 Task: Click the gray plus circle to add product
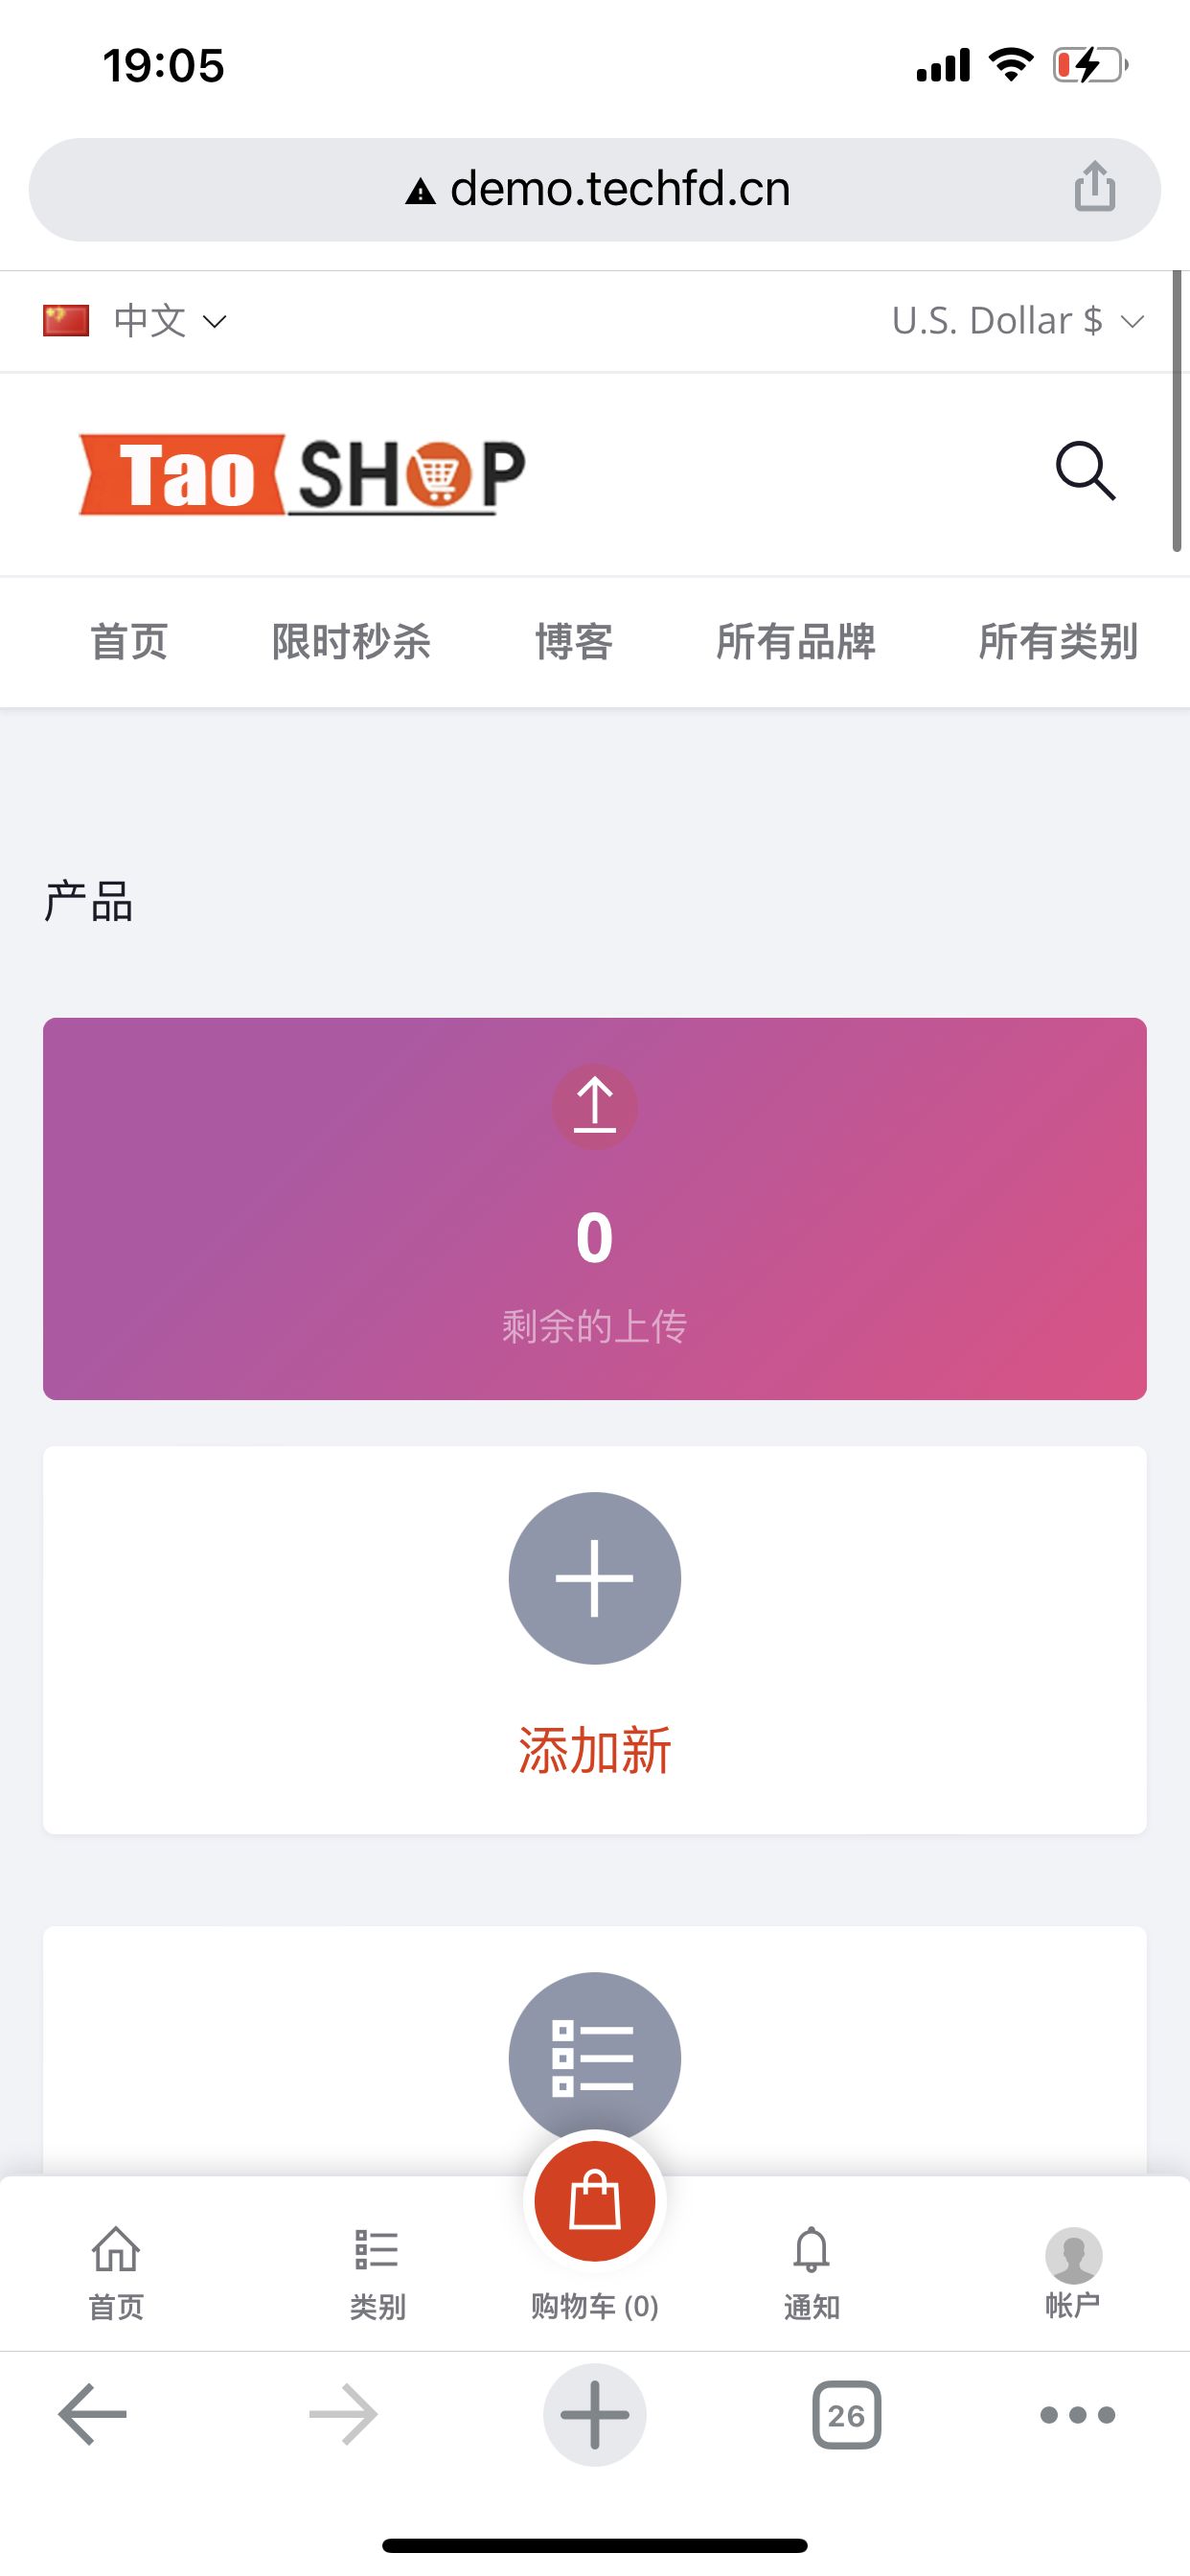pyautogui.click(x=595, y=1578)
